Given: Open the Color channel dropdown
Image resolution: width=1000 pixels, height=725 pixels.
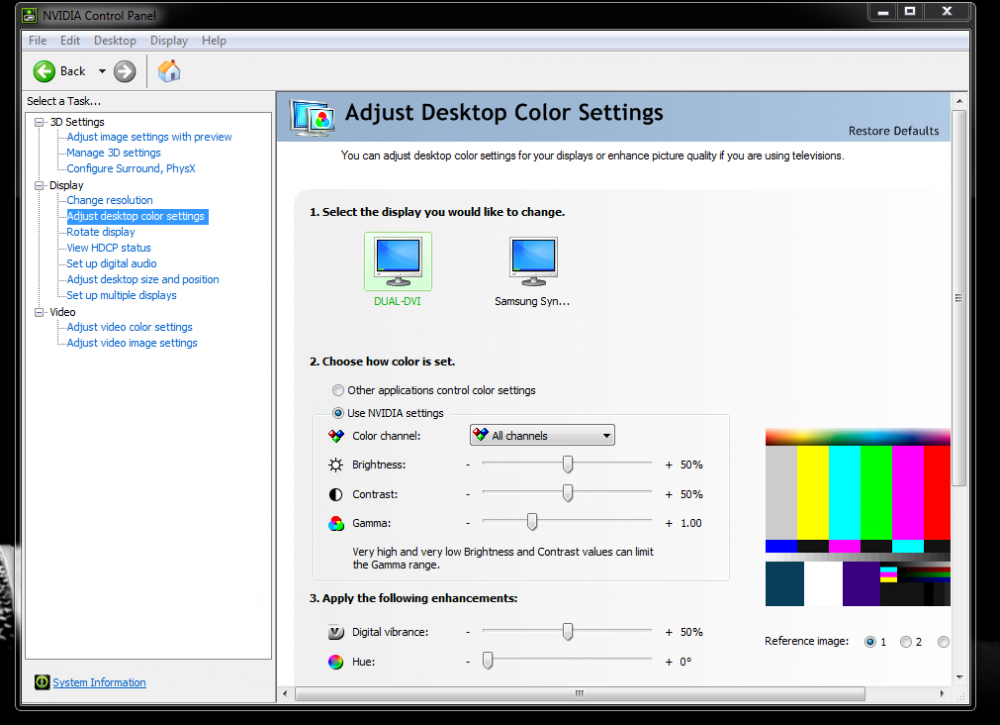Looking at the screenshot, I should 542,436.
